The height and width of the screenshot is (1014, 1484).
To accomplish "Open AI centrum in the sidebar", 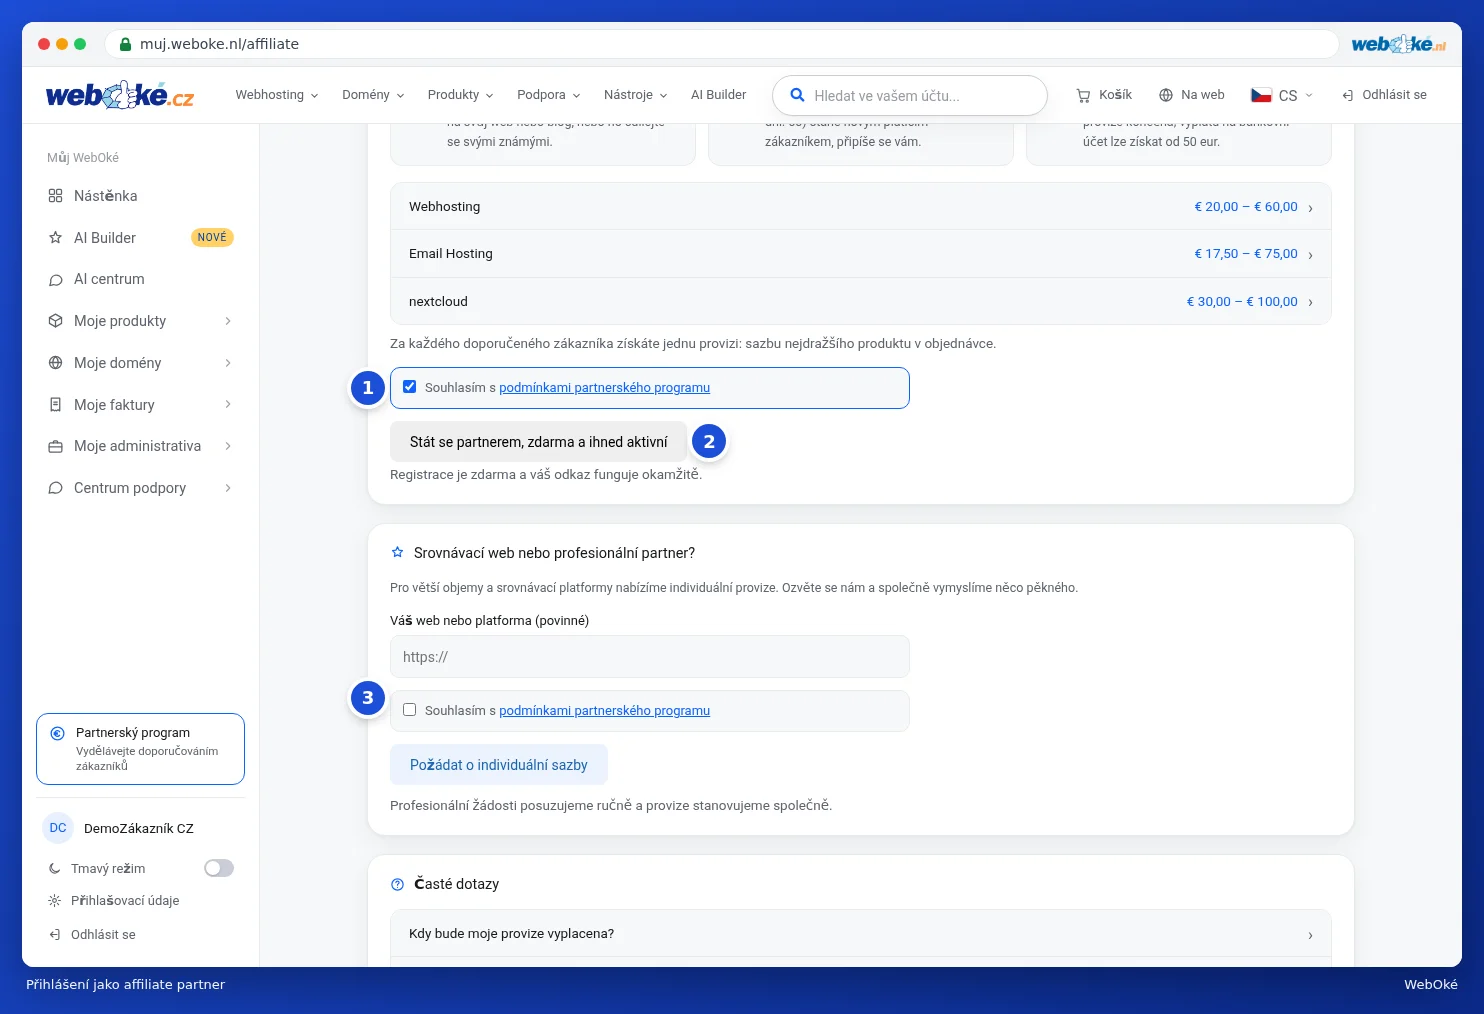I will pos(140,280).
